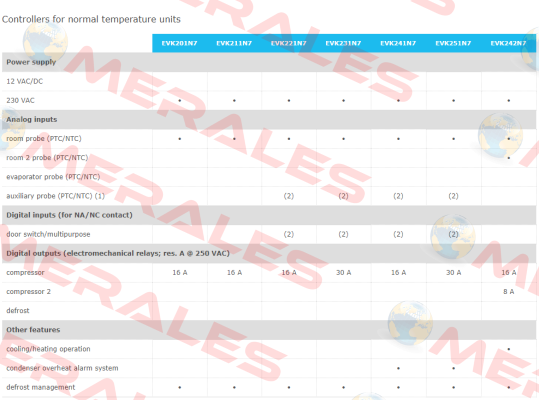The width and height of the screenshot is (539, 400).
Task: Select the EVK231N7 column header
Action: [343, 43]
